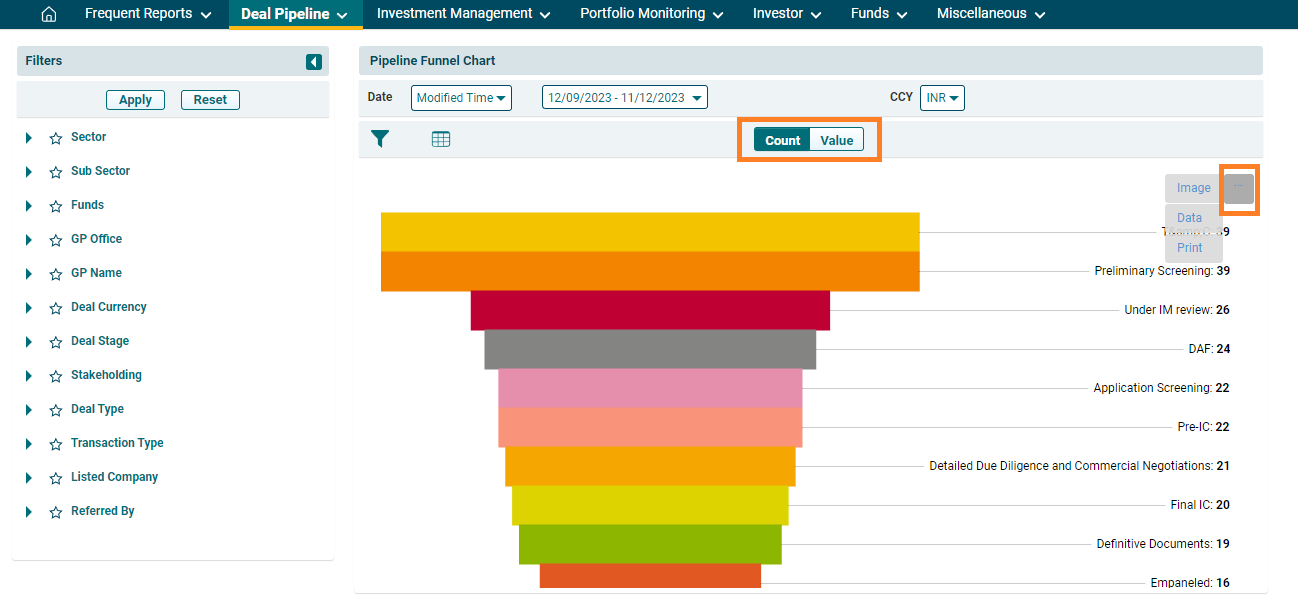This screenshot has height=599, width=1298.
Task: Click the crimson Under IM review funnel segment
Action: coord(650,310)
